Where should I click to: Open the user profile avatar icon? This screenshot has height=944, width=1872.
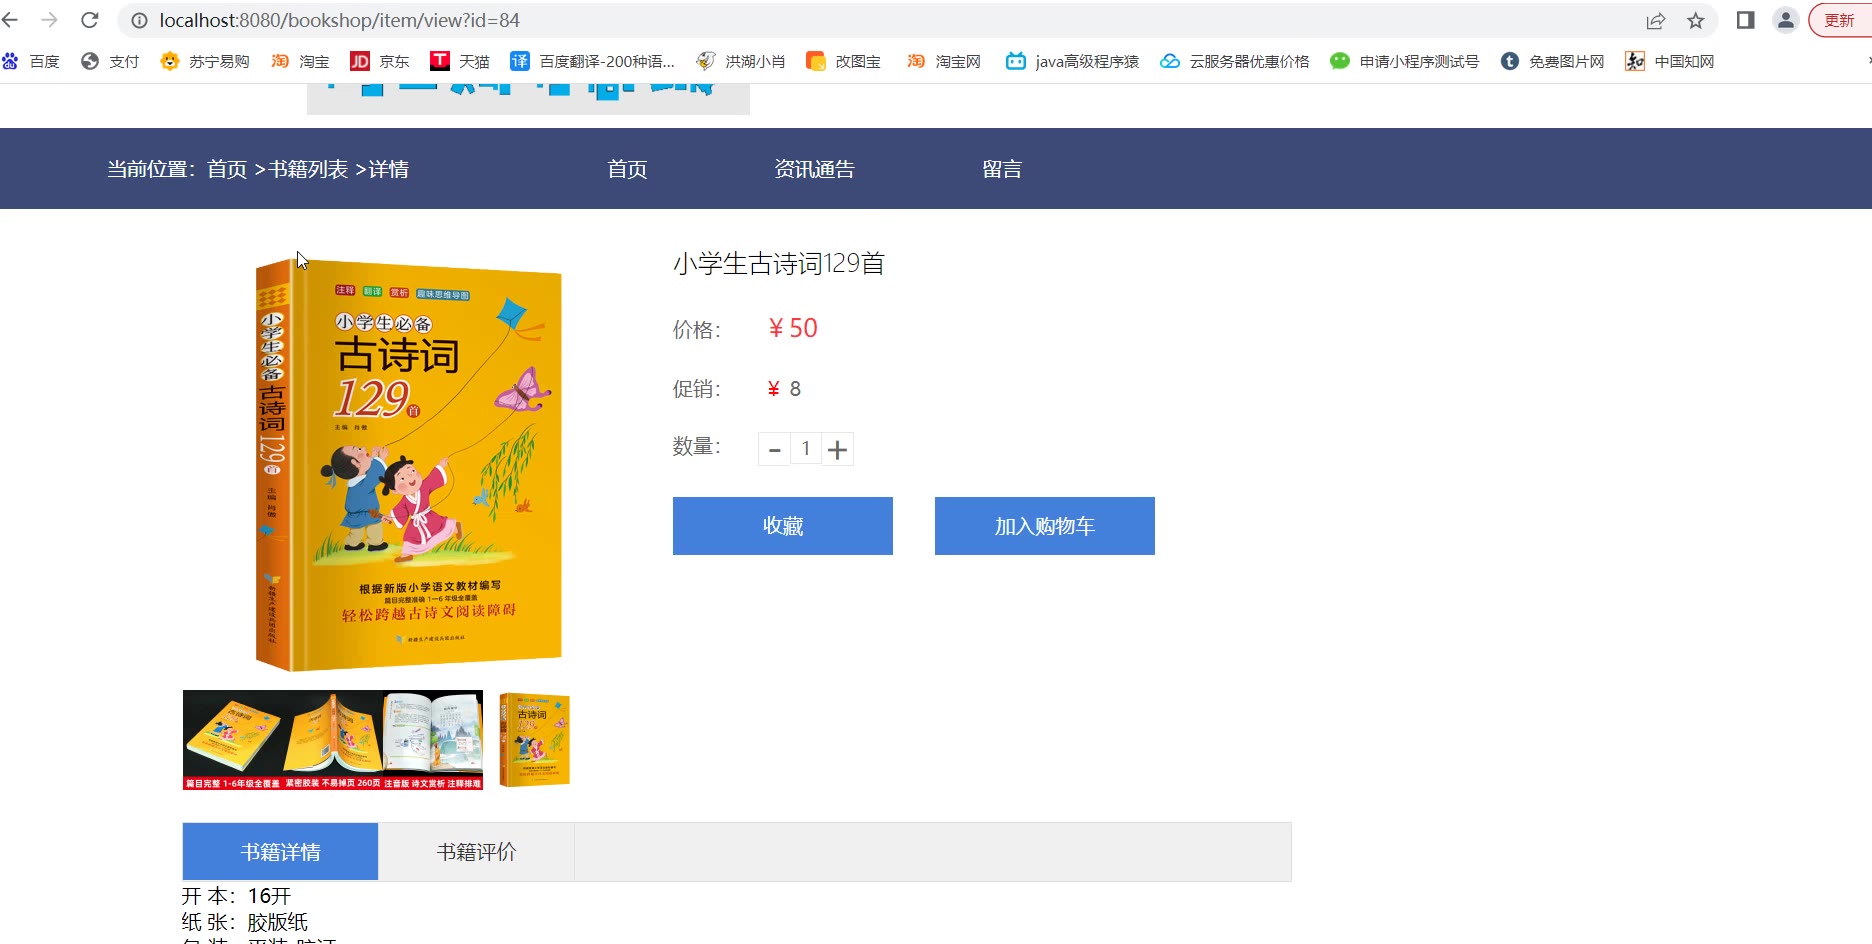tap(1786, 20)
